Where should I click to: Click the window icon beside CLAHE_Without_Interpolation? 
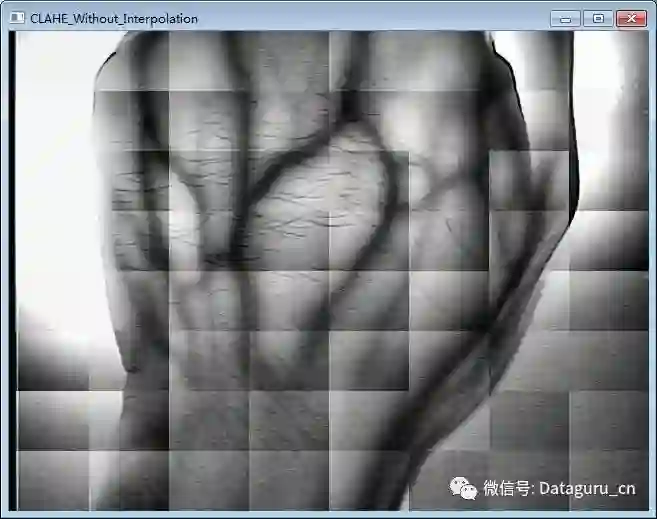[17, 18]
